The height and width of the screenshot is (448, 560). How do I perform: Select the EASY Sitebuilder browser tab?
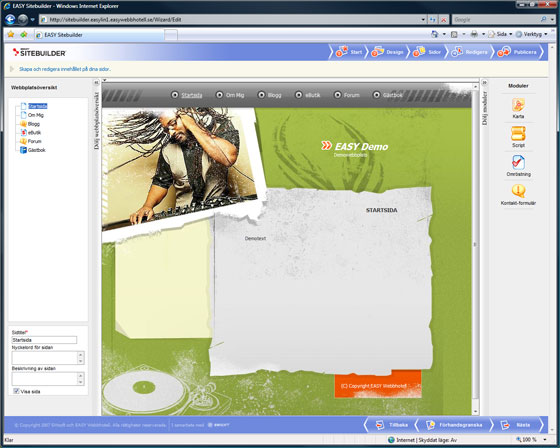(x=99, y=35)
